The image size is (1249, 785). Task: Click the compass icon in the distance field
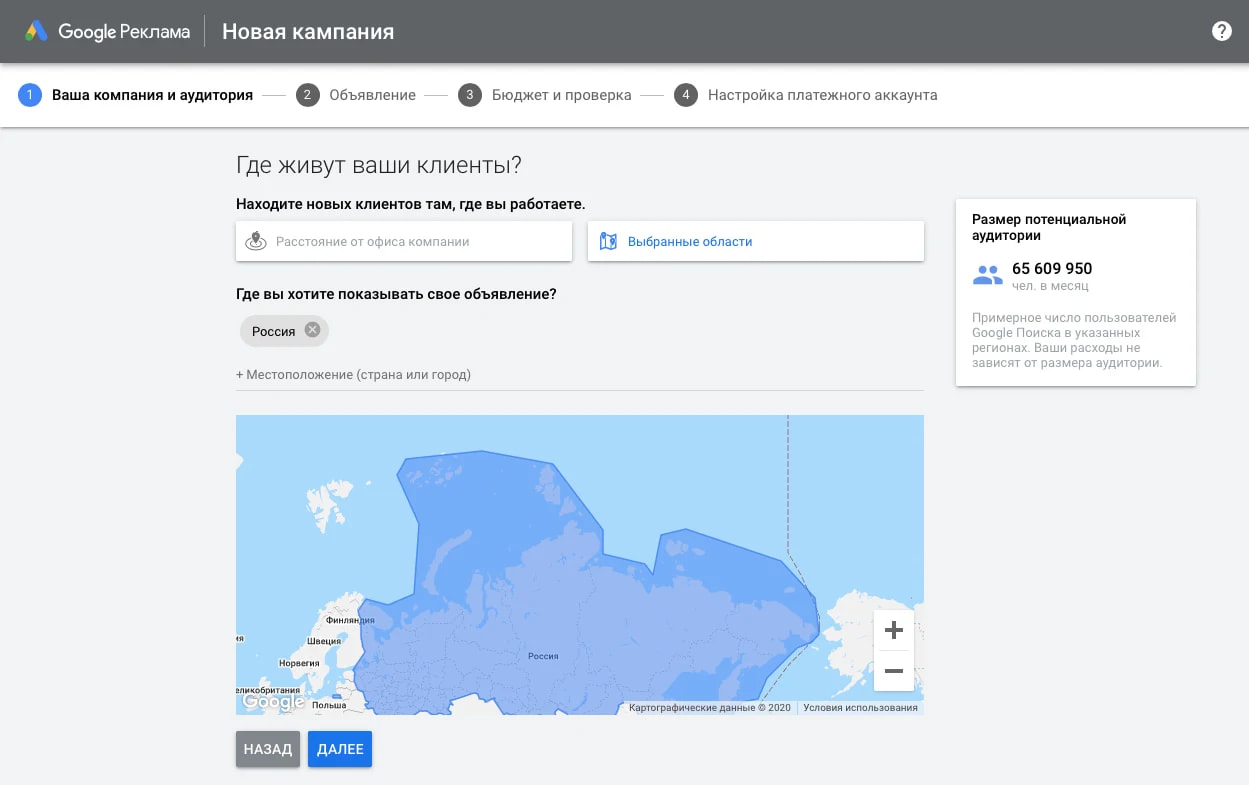[x=257, y=240]
